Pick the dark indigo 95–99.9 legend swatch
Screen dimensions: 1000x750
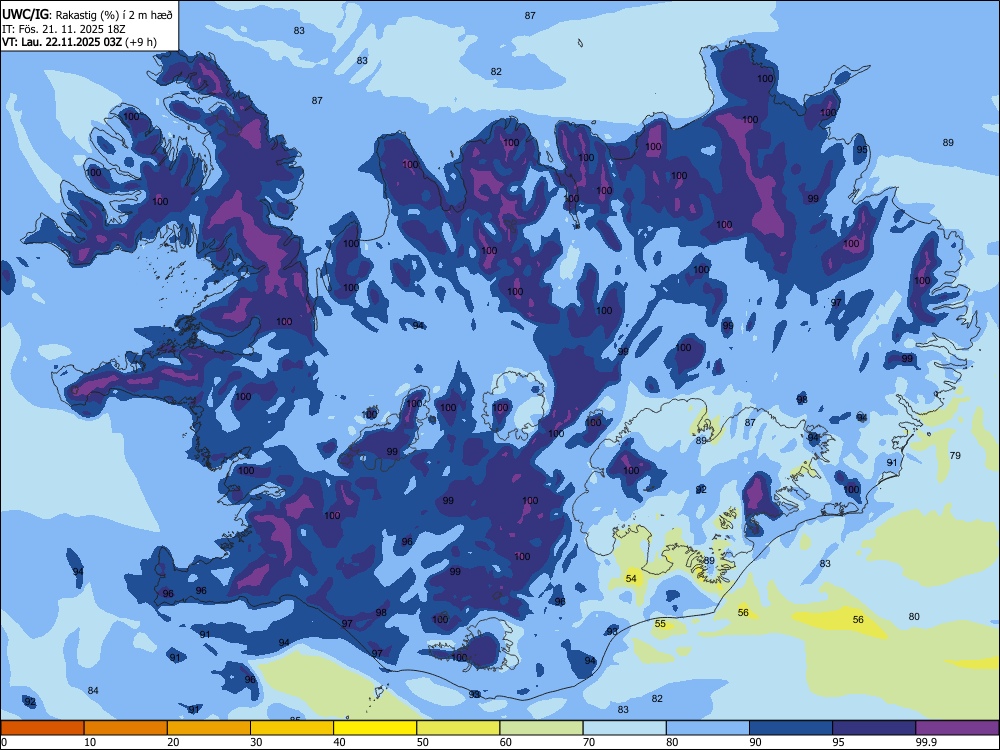pos(874,728)
